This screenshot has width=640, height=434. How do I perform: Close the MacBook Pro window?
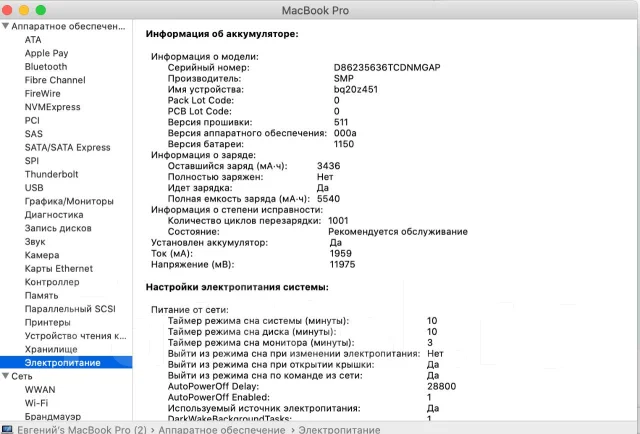[x=7, y=10]
